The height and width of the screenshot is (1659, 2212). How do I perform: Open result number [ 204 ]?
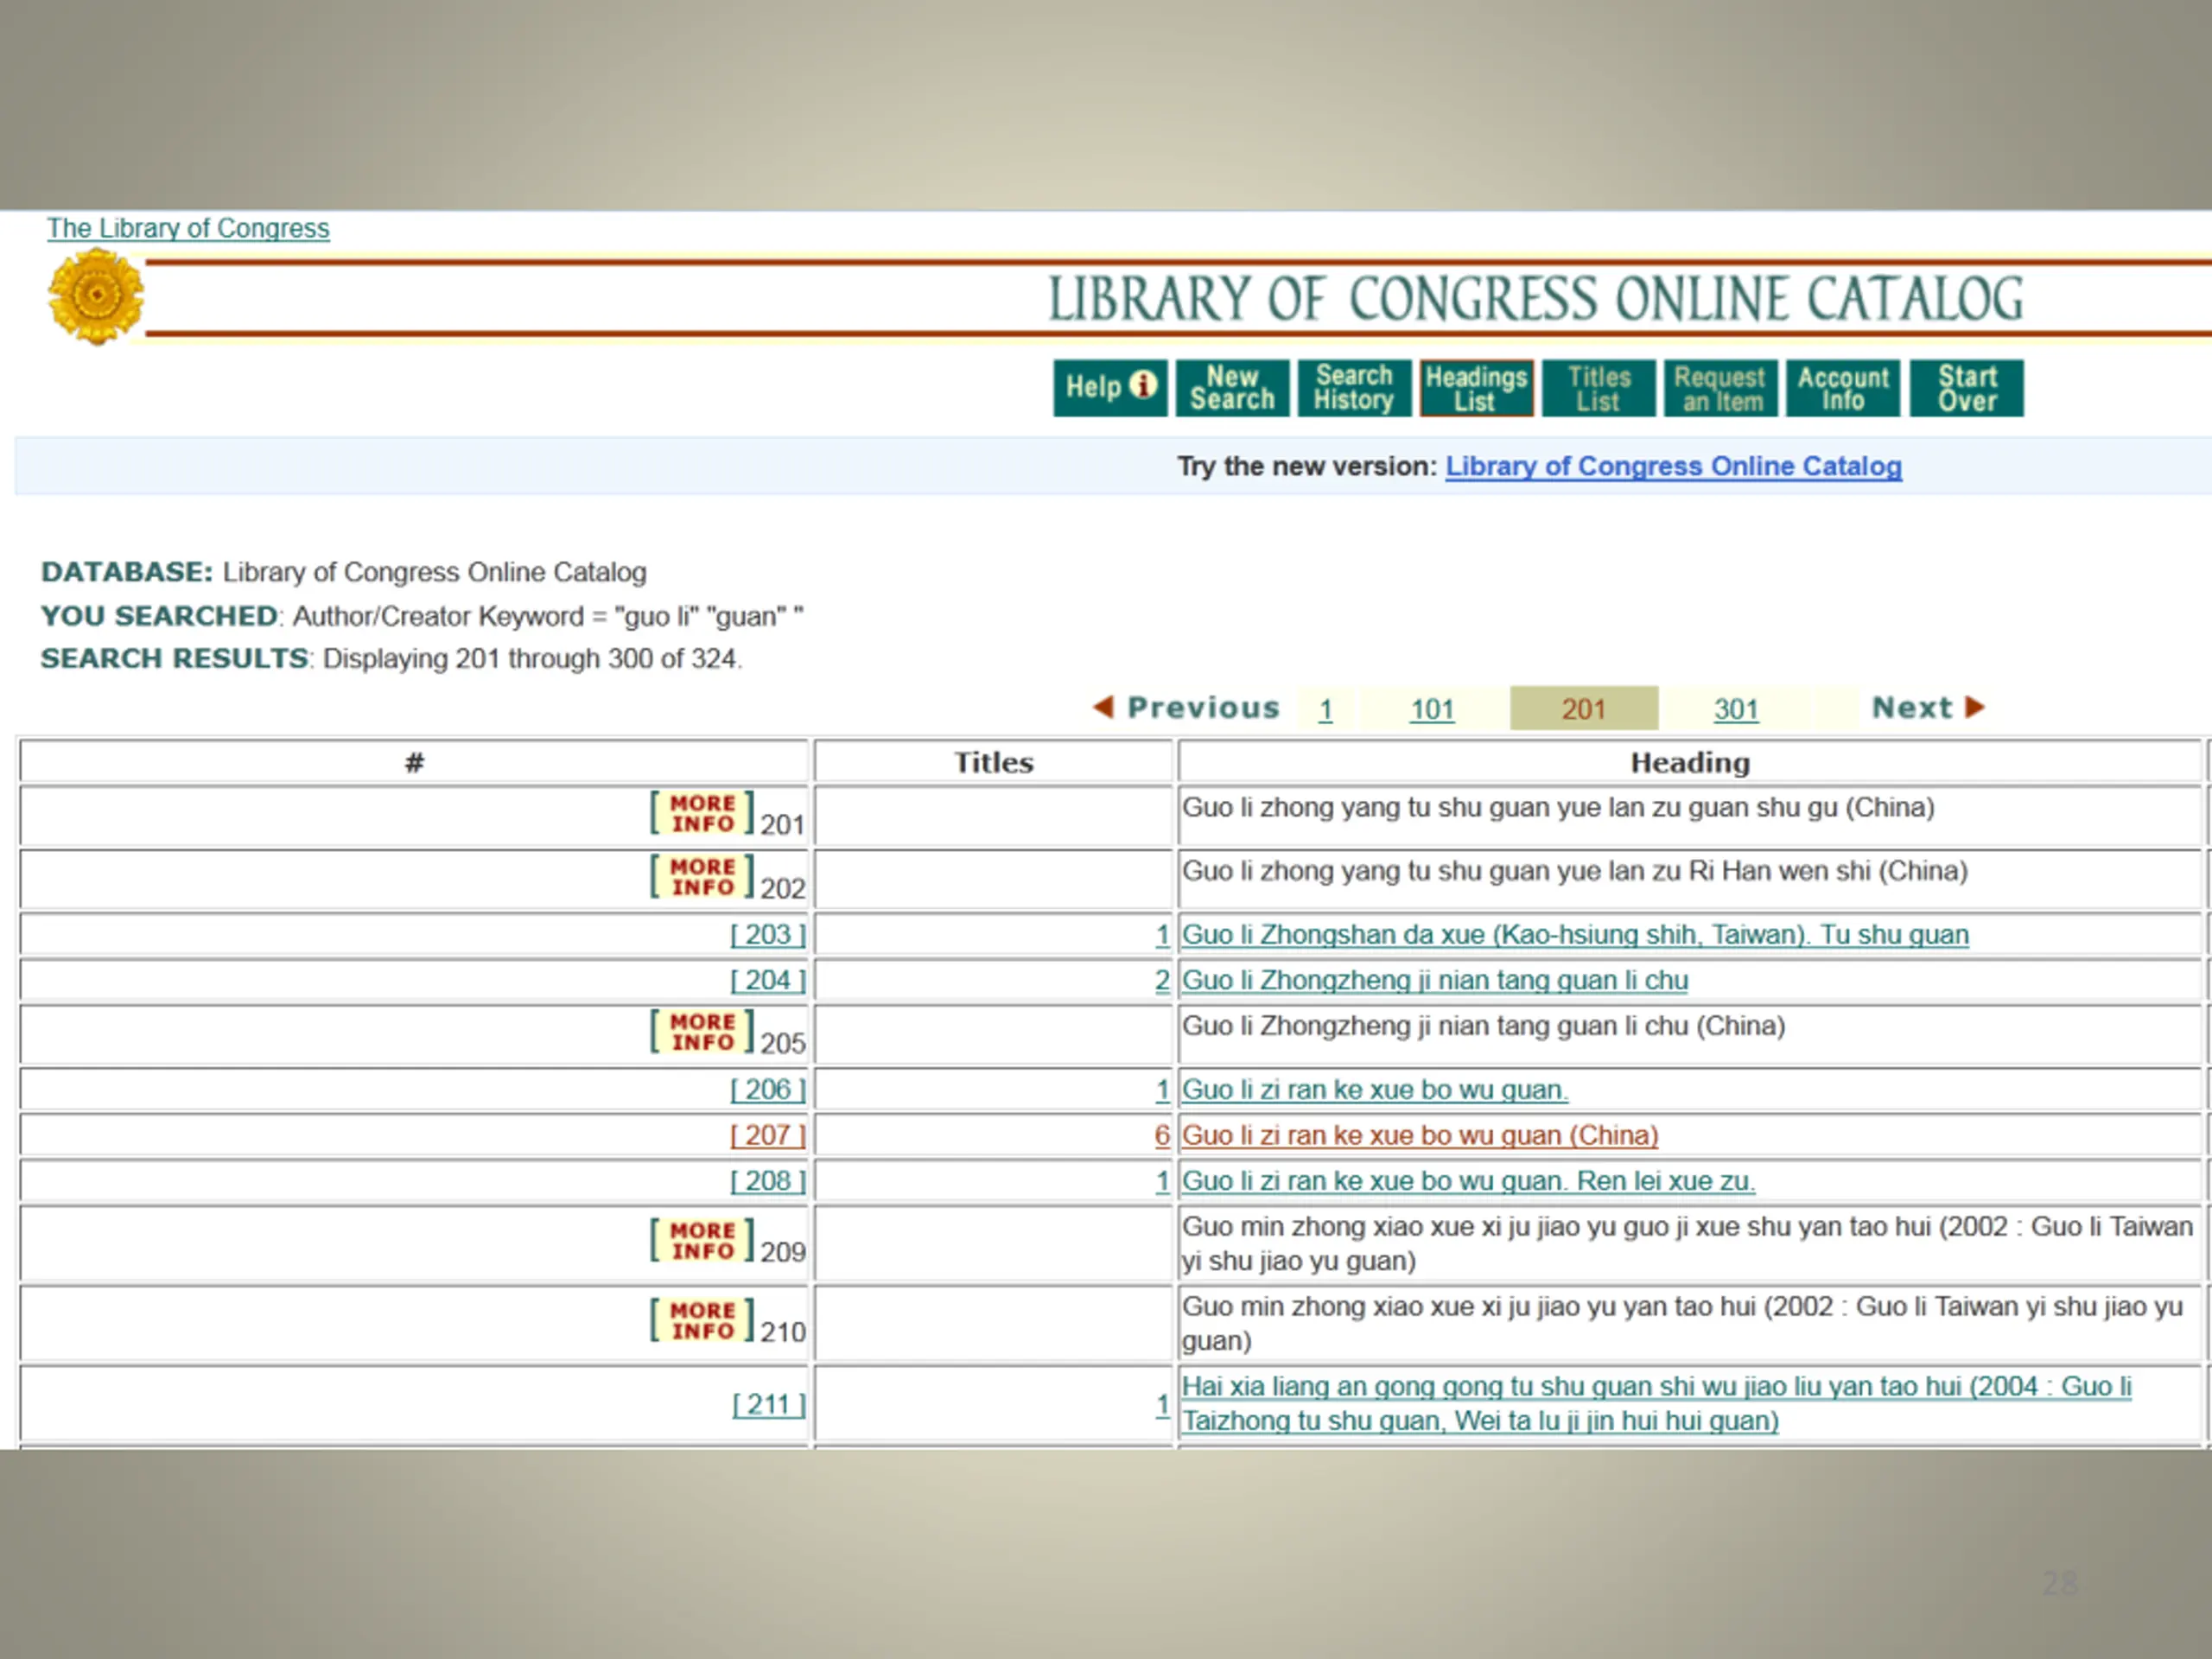[767, 980]
